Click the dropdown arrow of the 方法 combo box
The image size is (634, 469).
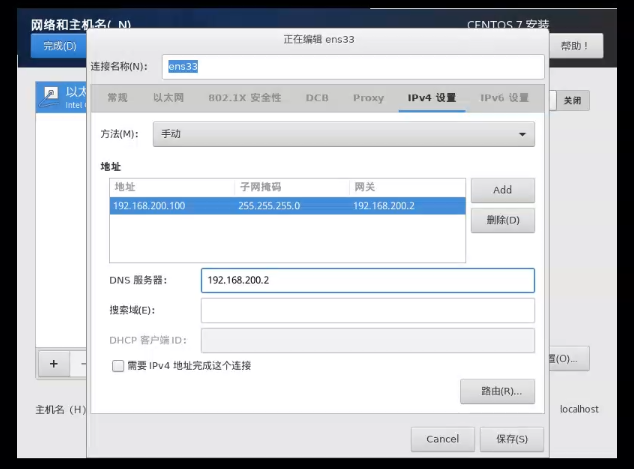point(522,134)
